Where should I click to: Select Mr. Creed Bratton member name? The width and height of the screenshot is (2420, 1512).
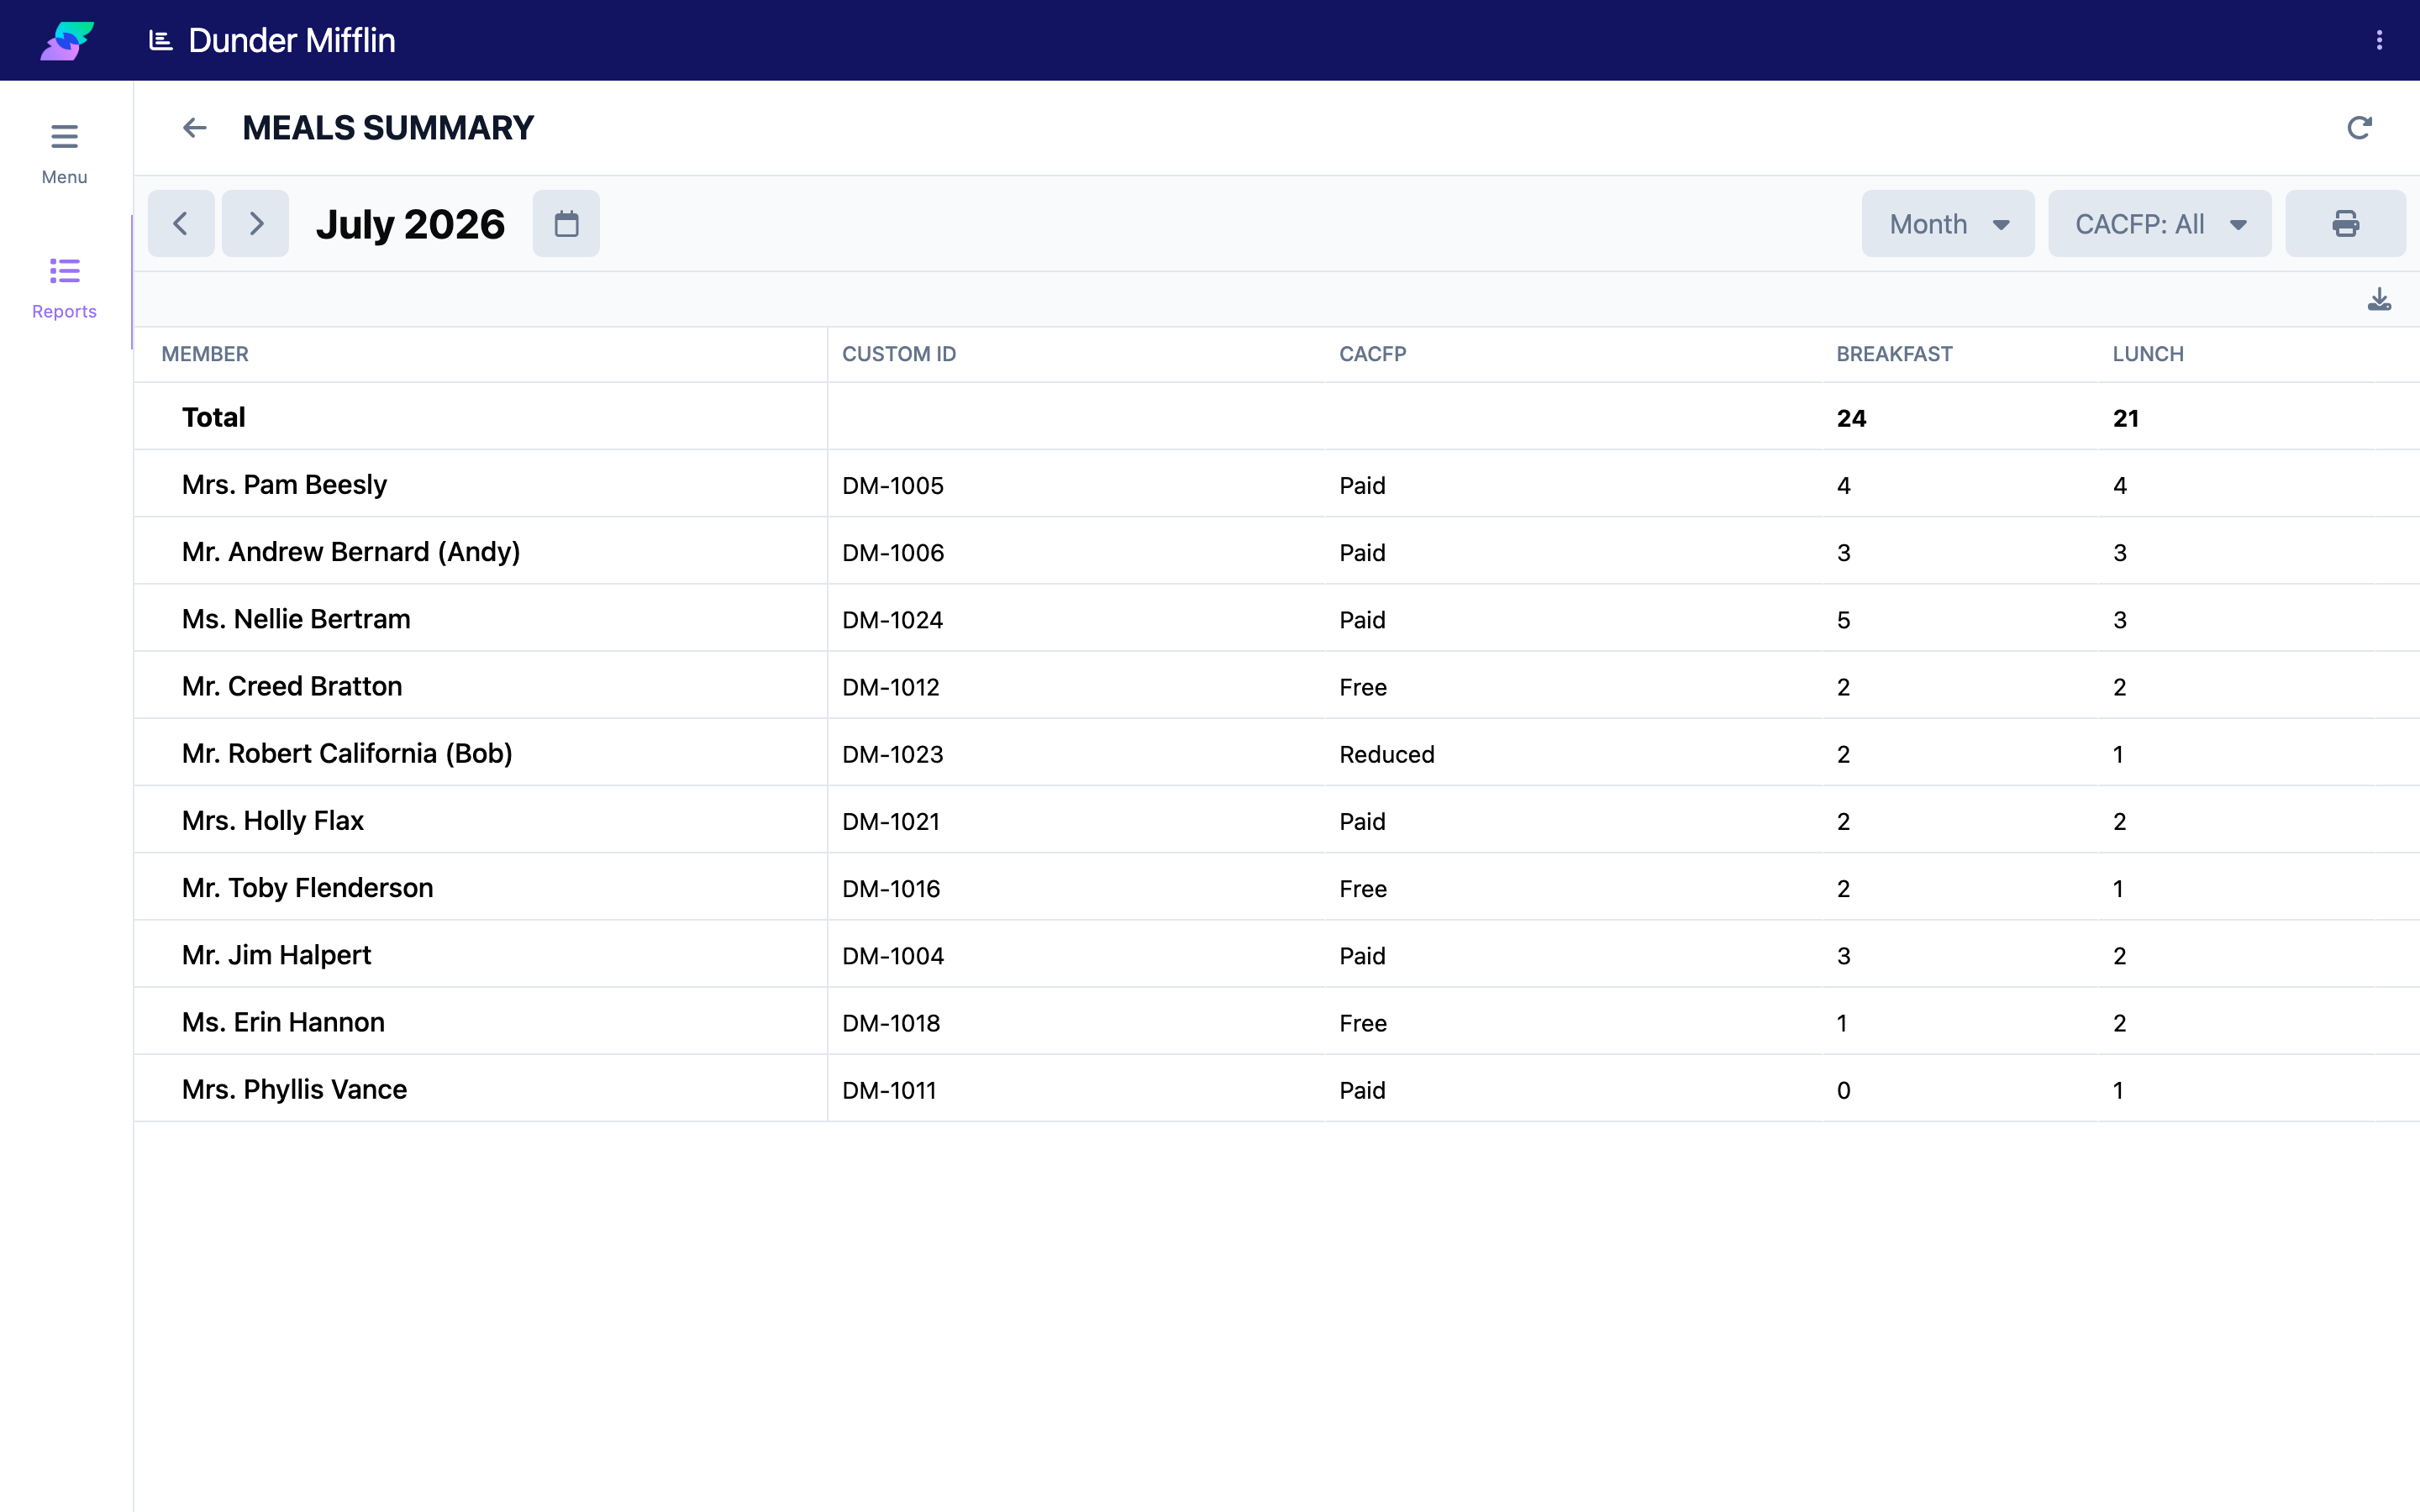point(292,686)
